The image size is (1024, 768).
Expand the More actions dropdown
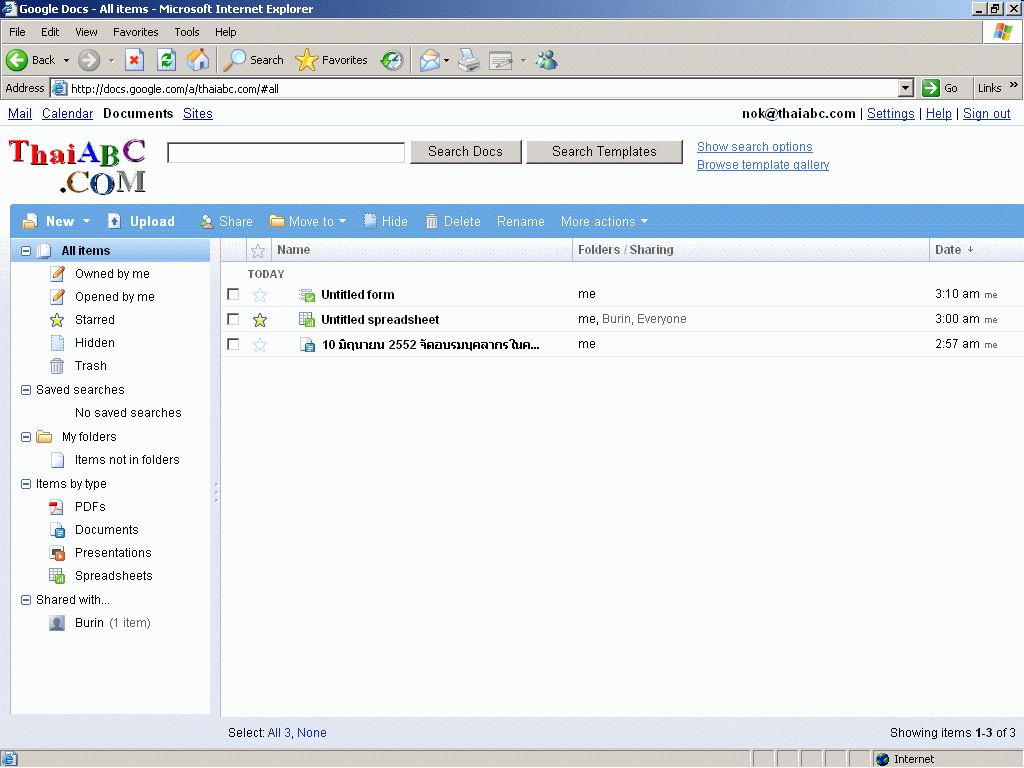coord(604,222)
